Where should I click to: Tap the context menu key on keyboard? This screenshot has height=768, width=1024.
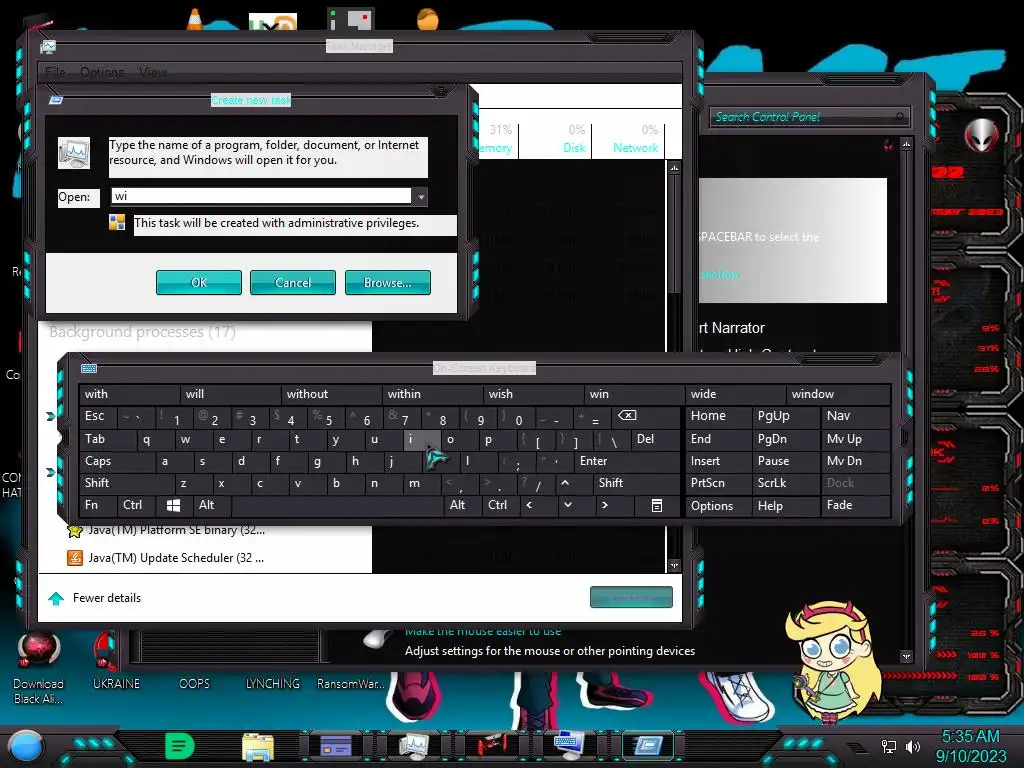656,505
